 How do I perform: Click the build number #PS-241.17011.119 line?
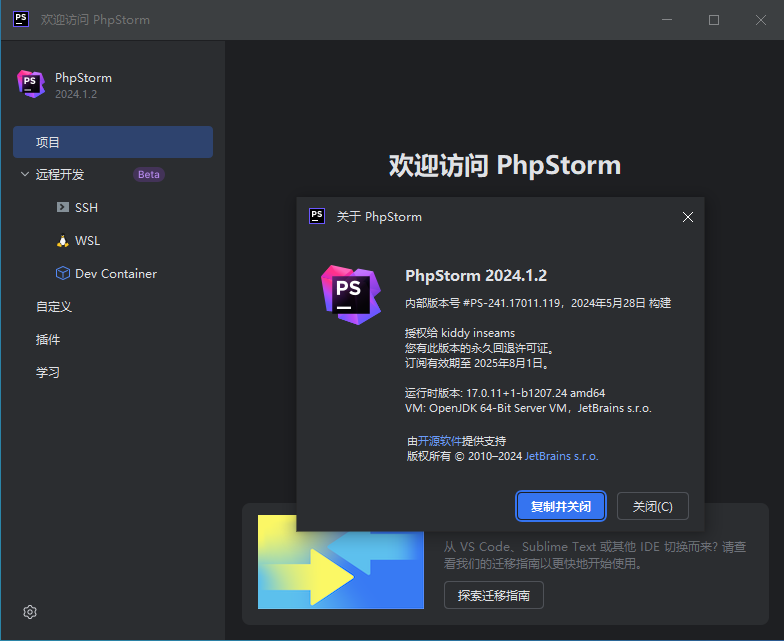pos(538,303)
